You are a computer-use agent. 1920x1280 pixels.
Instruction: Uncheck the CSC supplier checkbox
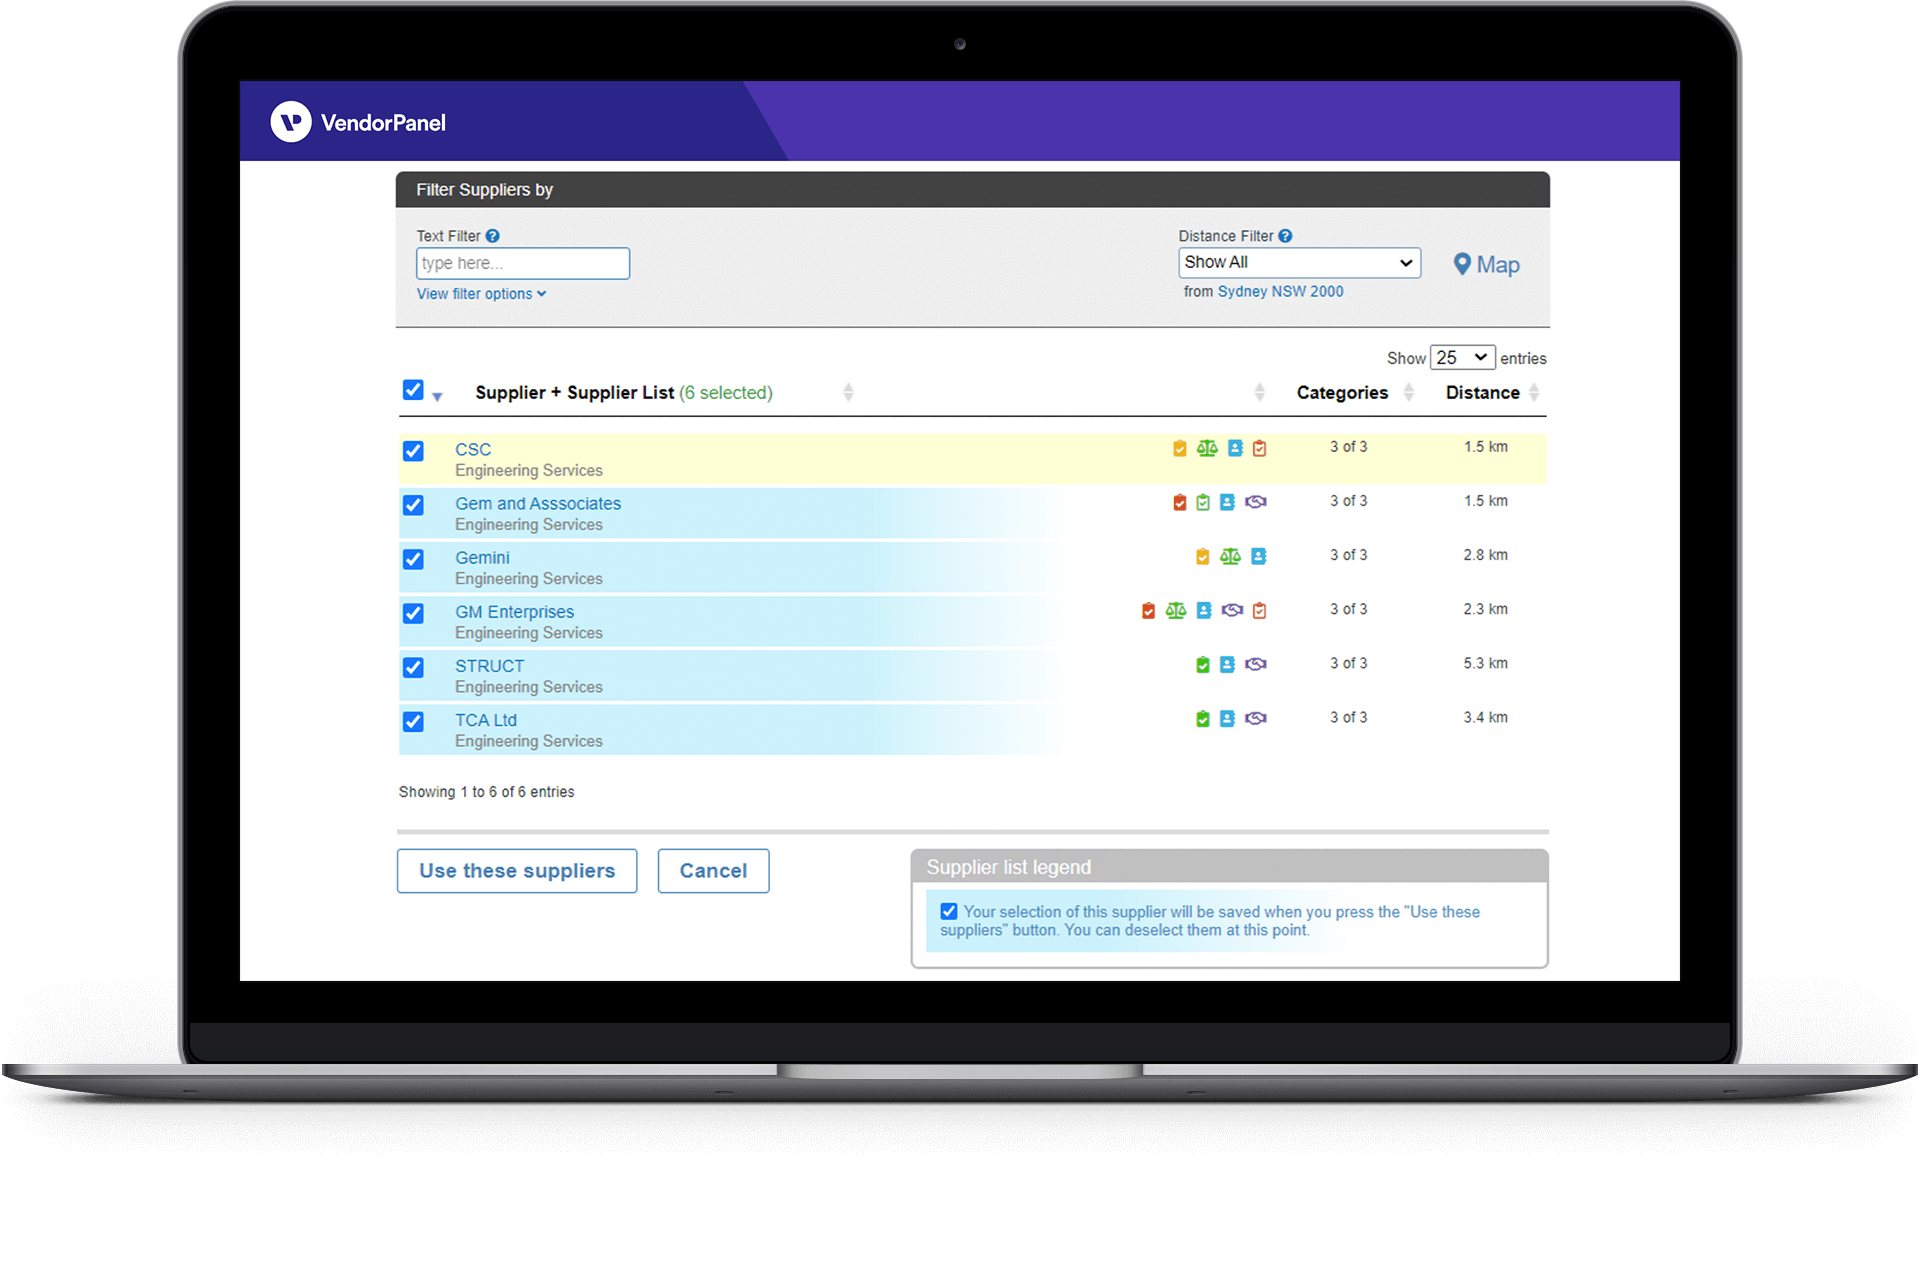coord(413,451)
